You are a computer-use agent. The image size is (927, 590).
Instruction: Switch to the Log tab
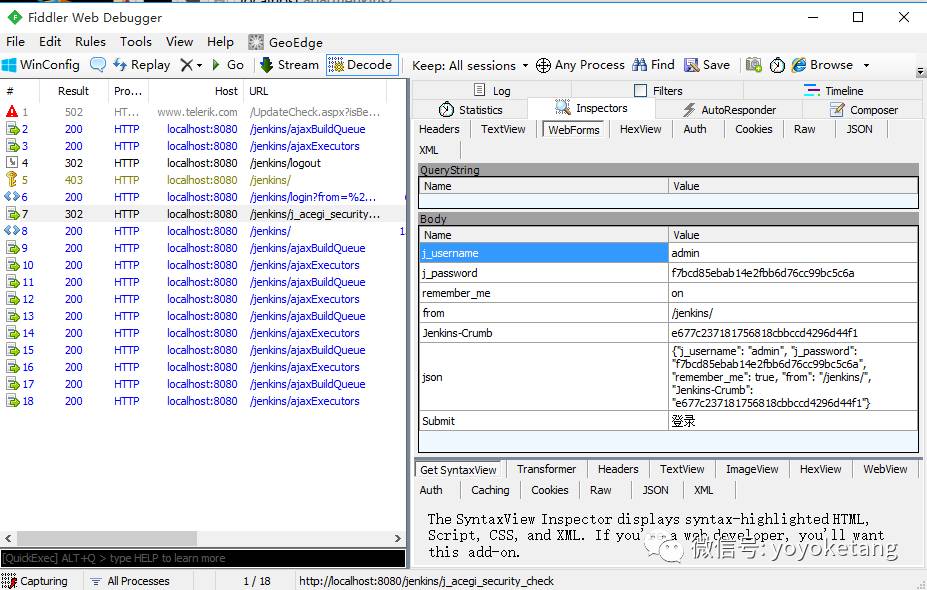[x=492, y=90]
